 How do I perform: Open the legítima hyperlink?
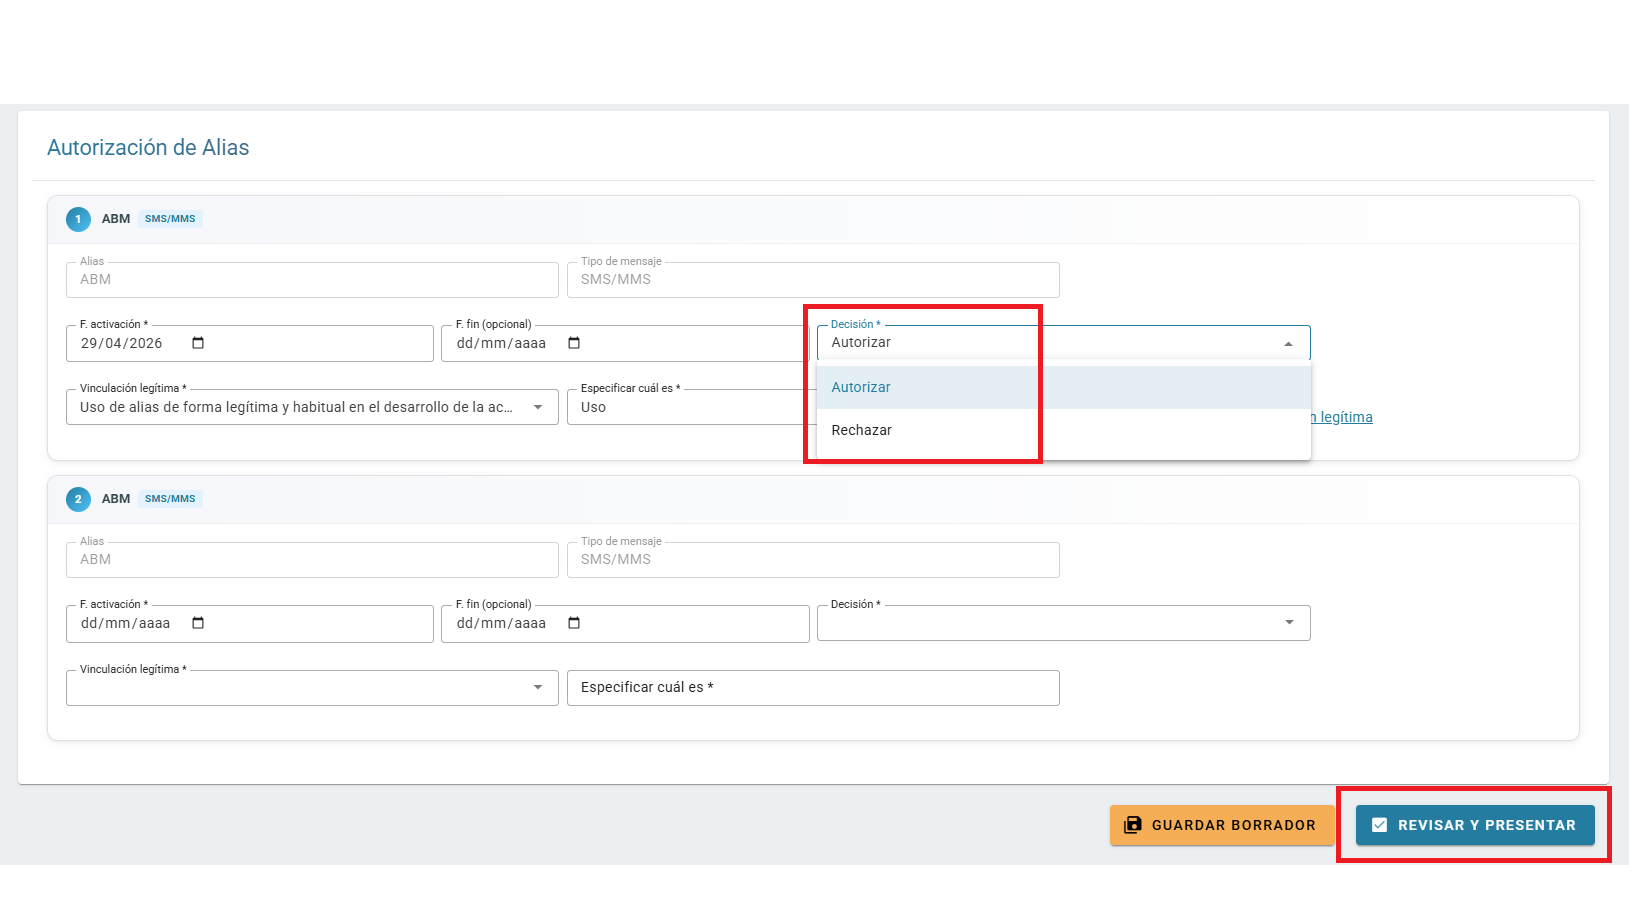point(1342,417)
